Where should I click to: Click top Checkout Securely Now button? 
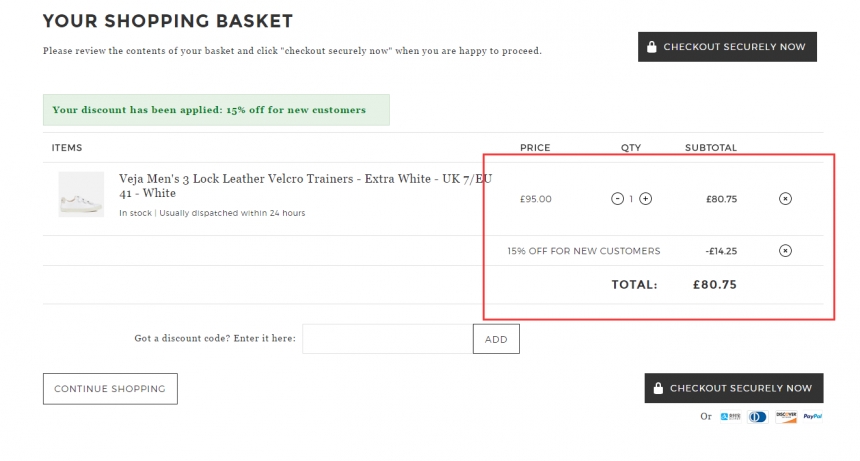pos(727,47)
